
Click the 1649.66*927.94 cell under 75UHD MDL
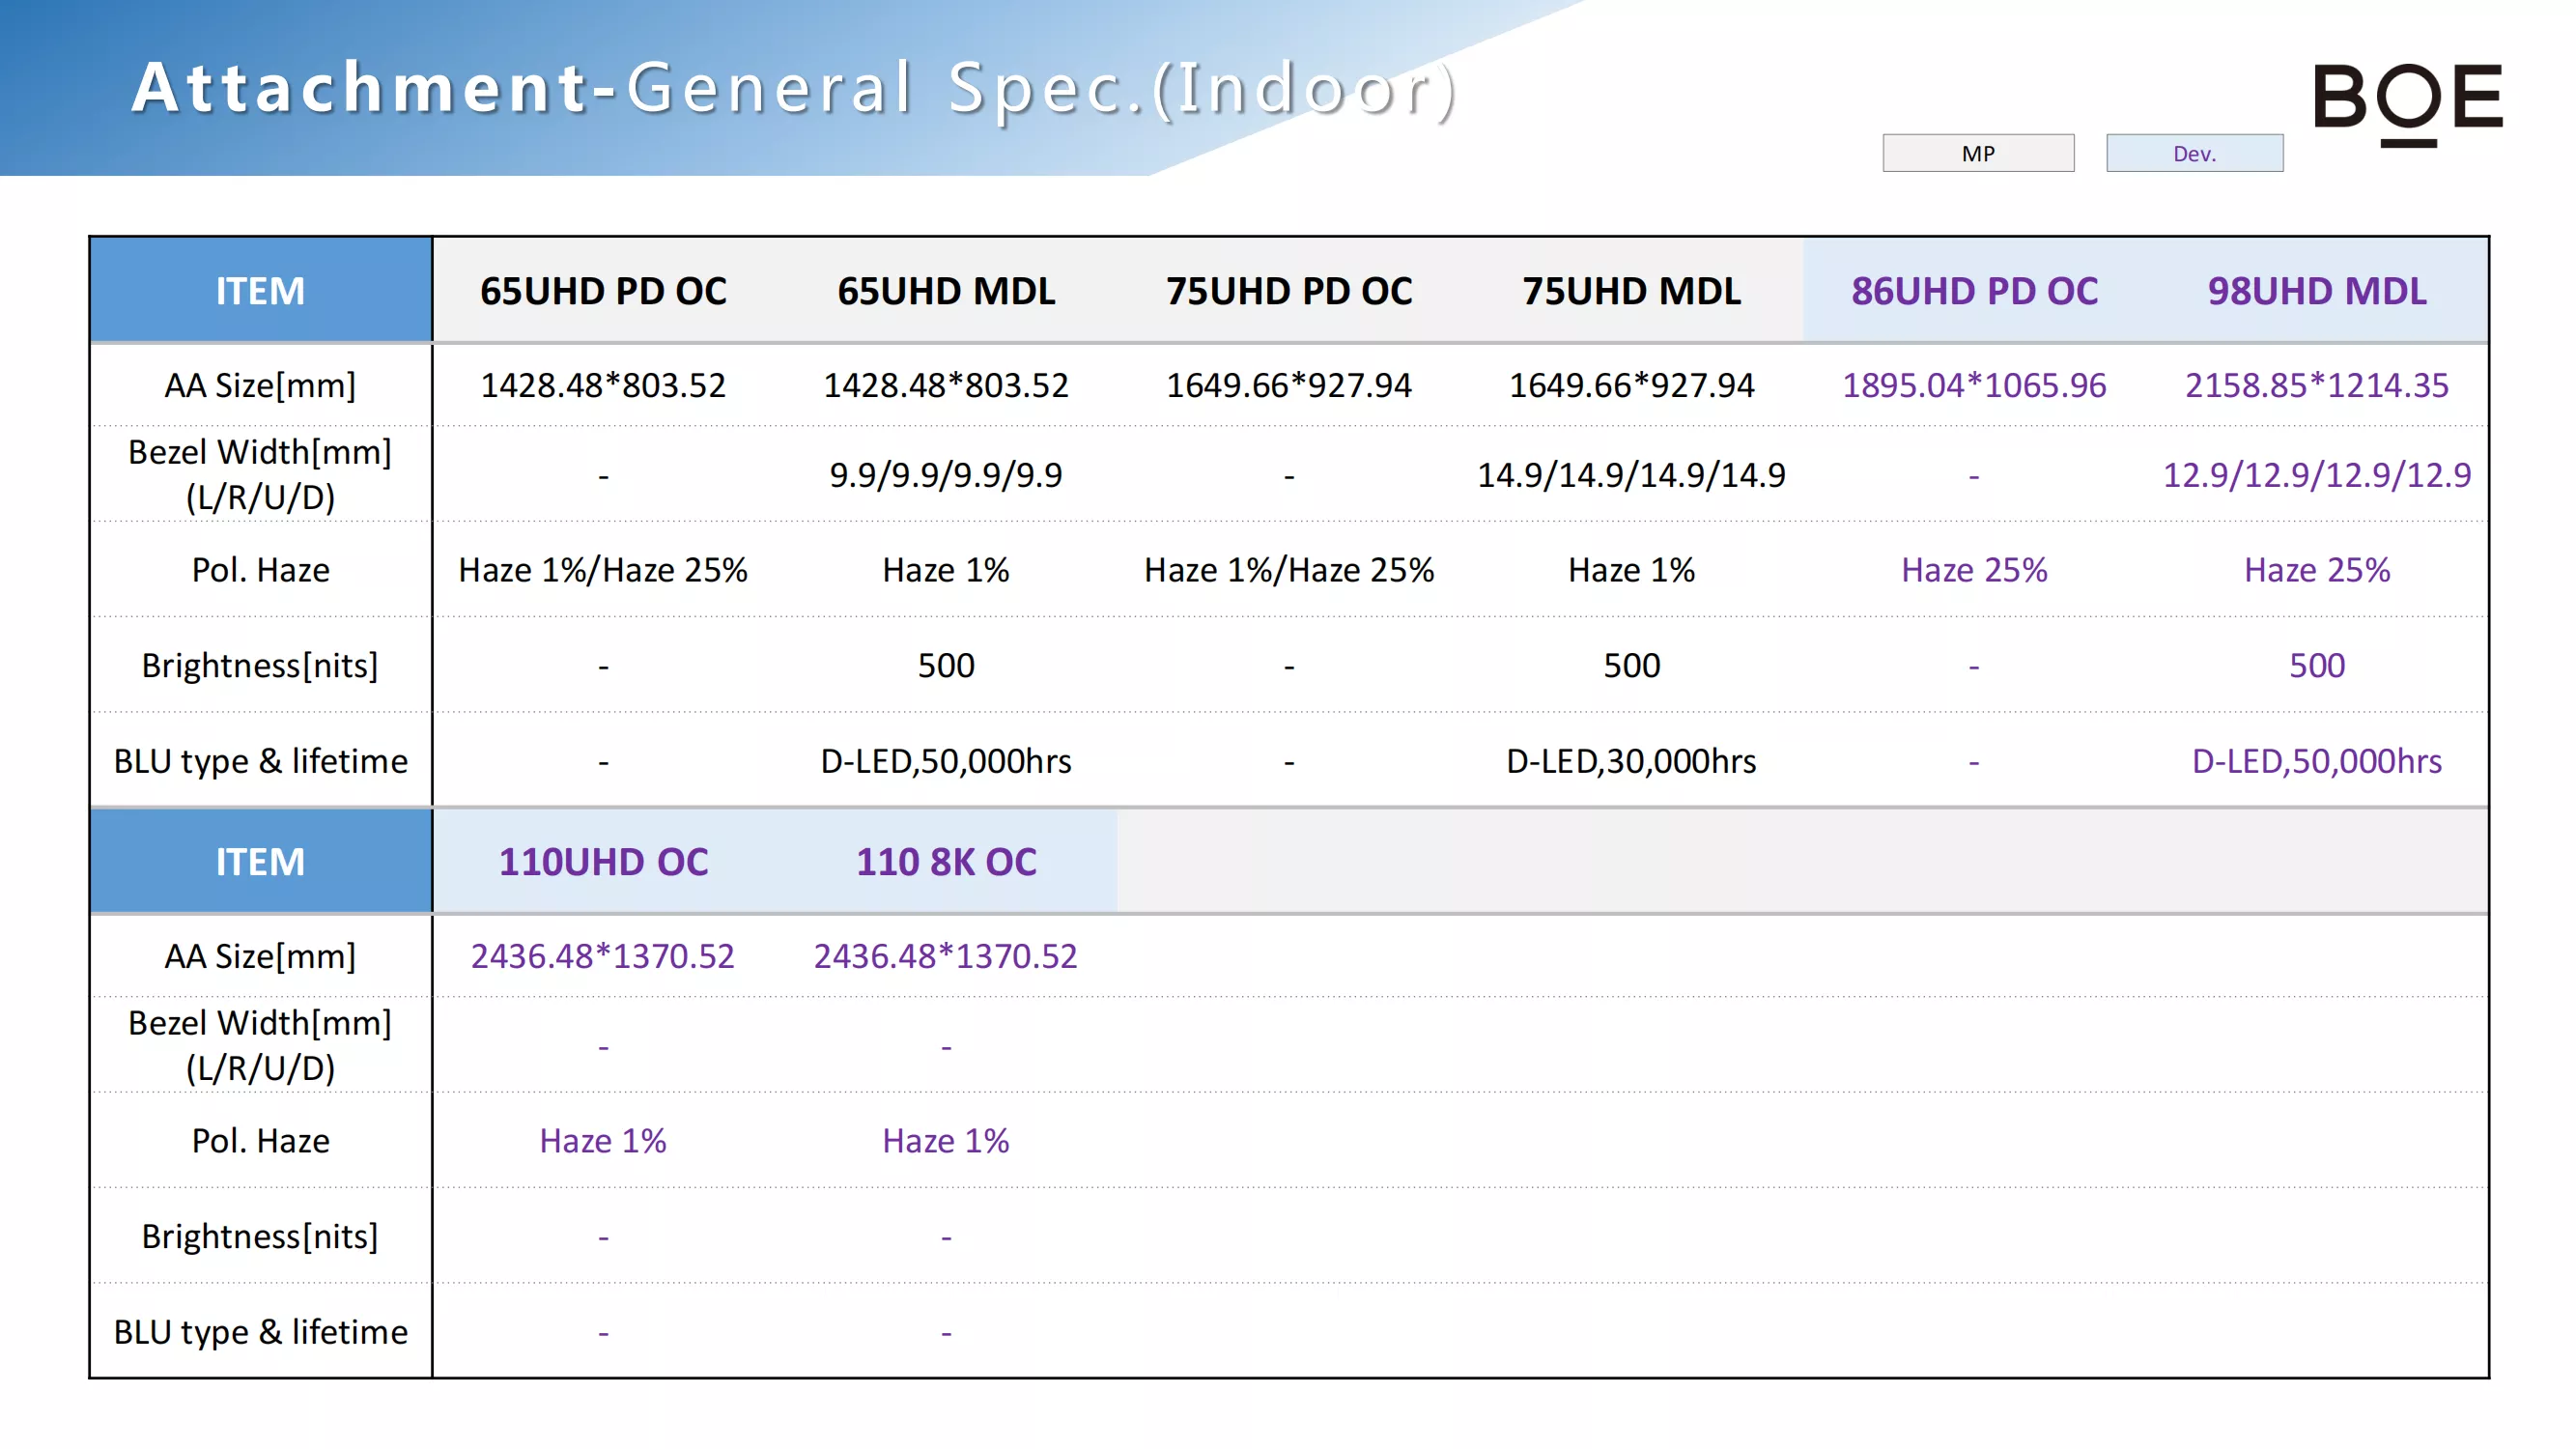pyautogui.click(x=1631, y=385)
